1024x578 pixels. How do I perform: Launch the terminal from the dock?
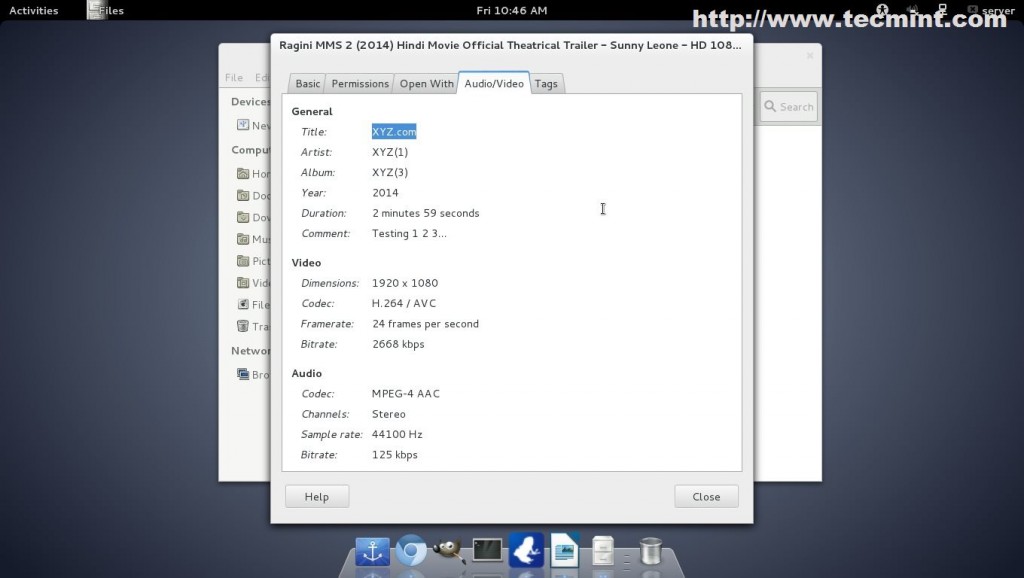click(x=487, y=549)
